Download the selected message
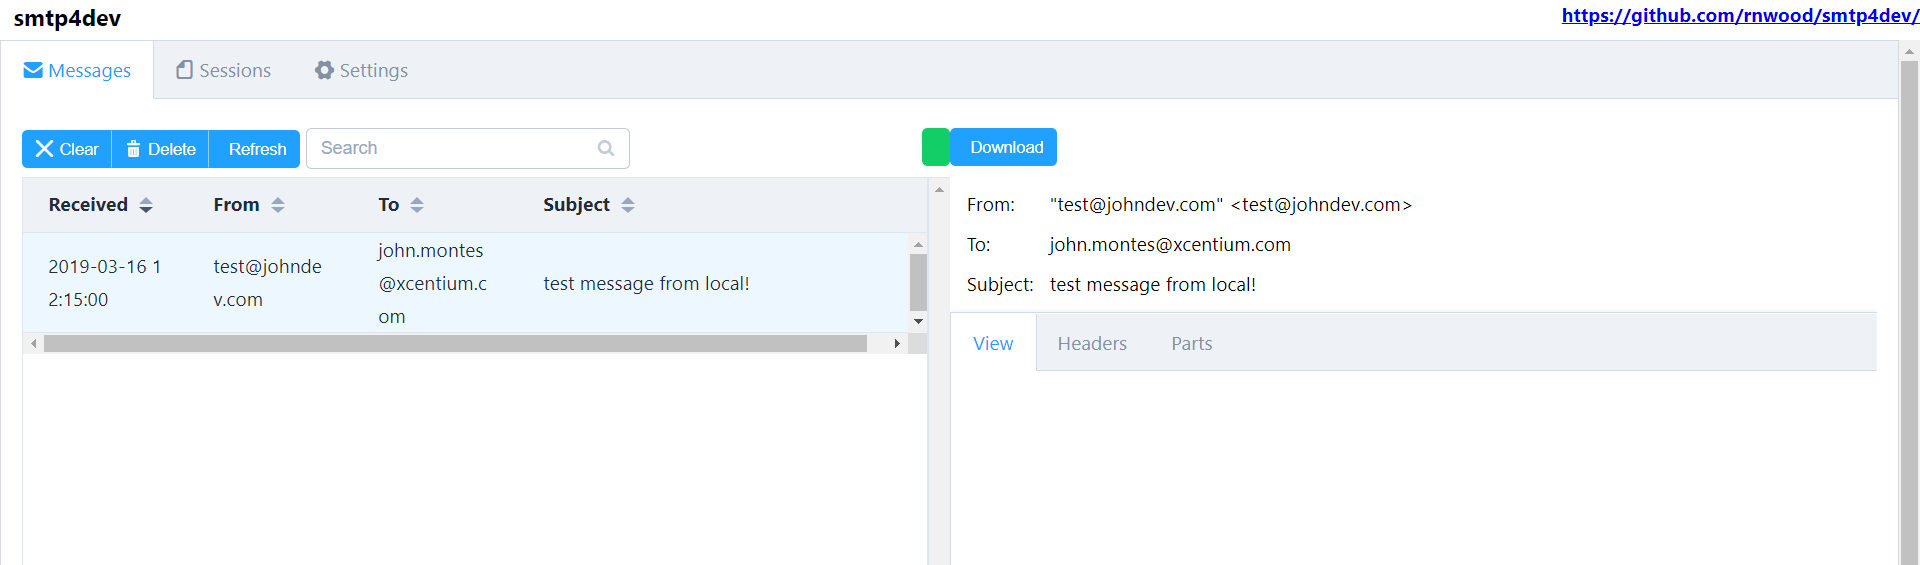Viewport: 1920px width, 565px height. tap(1004, 147)
